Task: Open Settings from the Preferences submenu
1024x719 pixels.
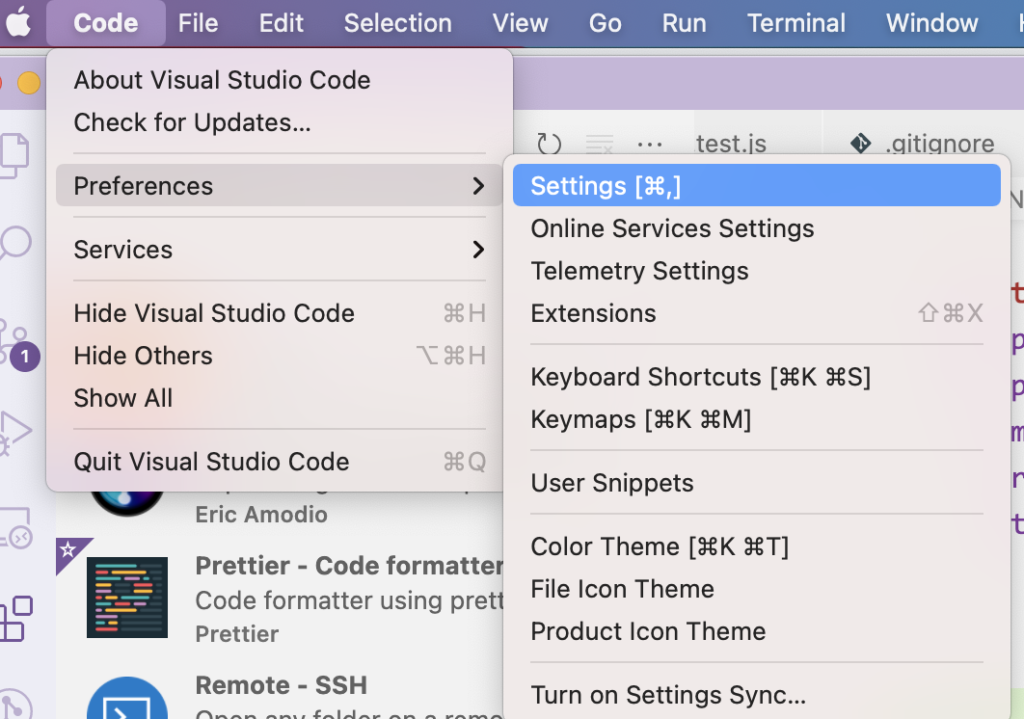Action: click(x=756, y=186)
